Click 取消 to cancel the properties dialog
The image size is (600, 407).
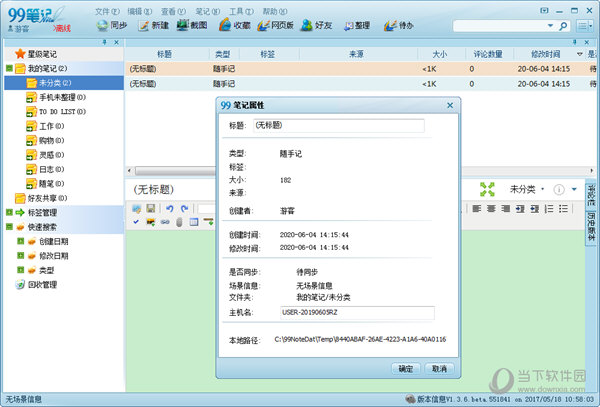(x=439, y=369)
